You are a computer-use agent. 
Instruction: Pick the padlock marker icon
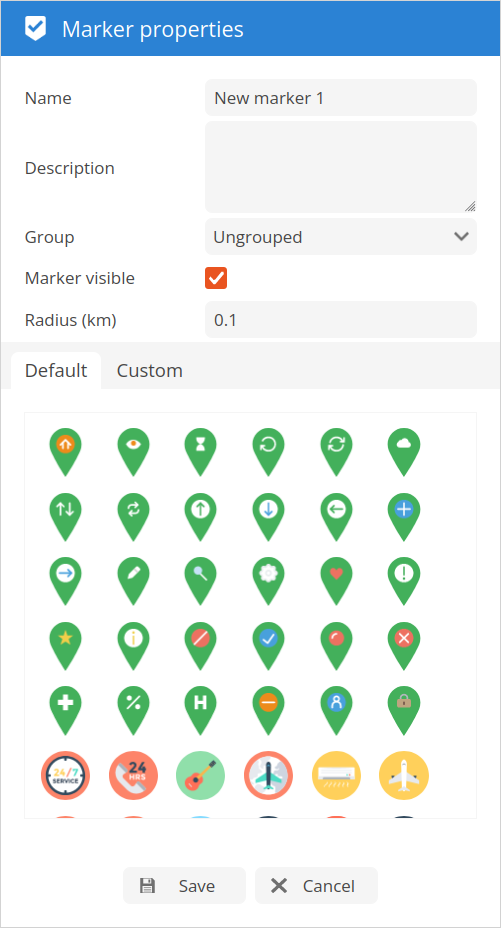pyautogui.click(x=404, y=711)
